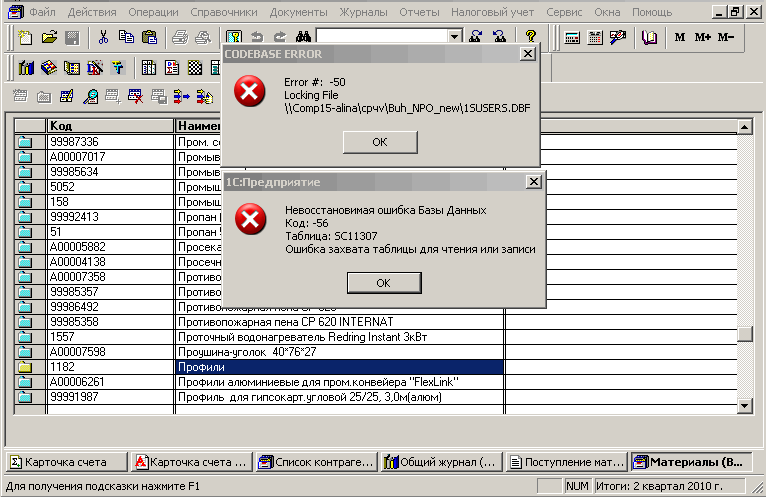This screenshot has height=497, width=766.
Task: Open the Calendar icon
Action: point(595,38)
